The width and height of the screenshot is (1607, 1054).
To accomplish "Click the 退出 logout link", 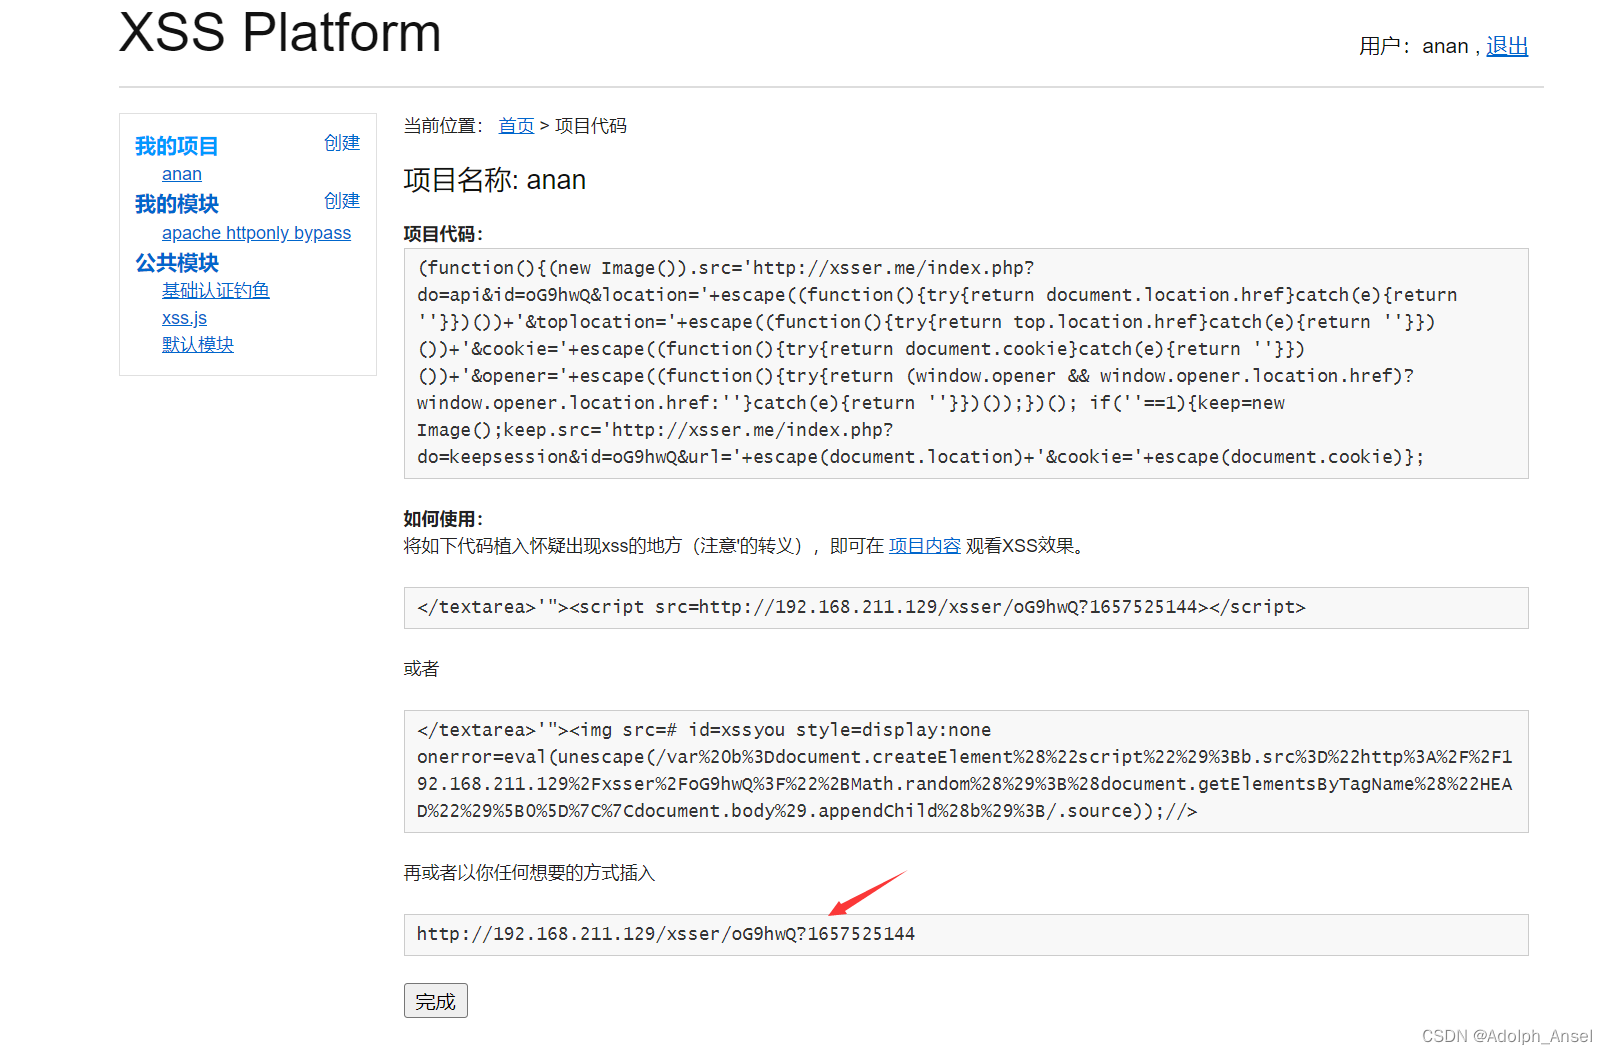I will 1507,46.
